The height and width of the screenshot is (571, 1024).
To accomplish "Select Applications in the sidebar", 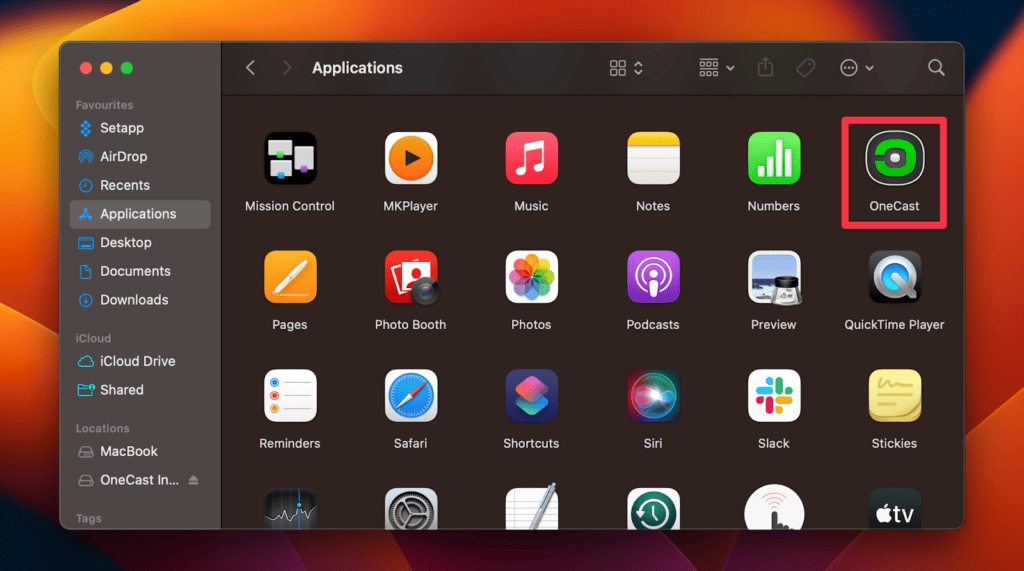I will pos(140,214).
